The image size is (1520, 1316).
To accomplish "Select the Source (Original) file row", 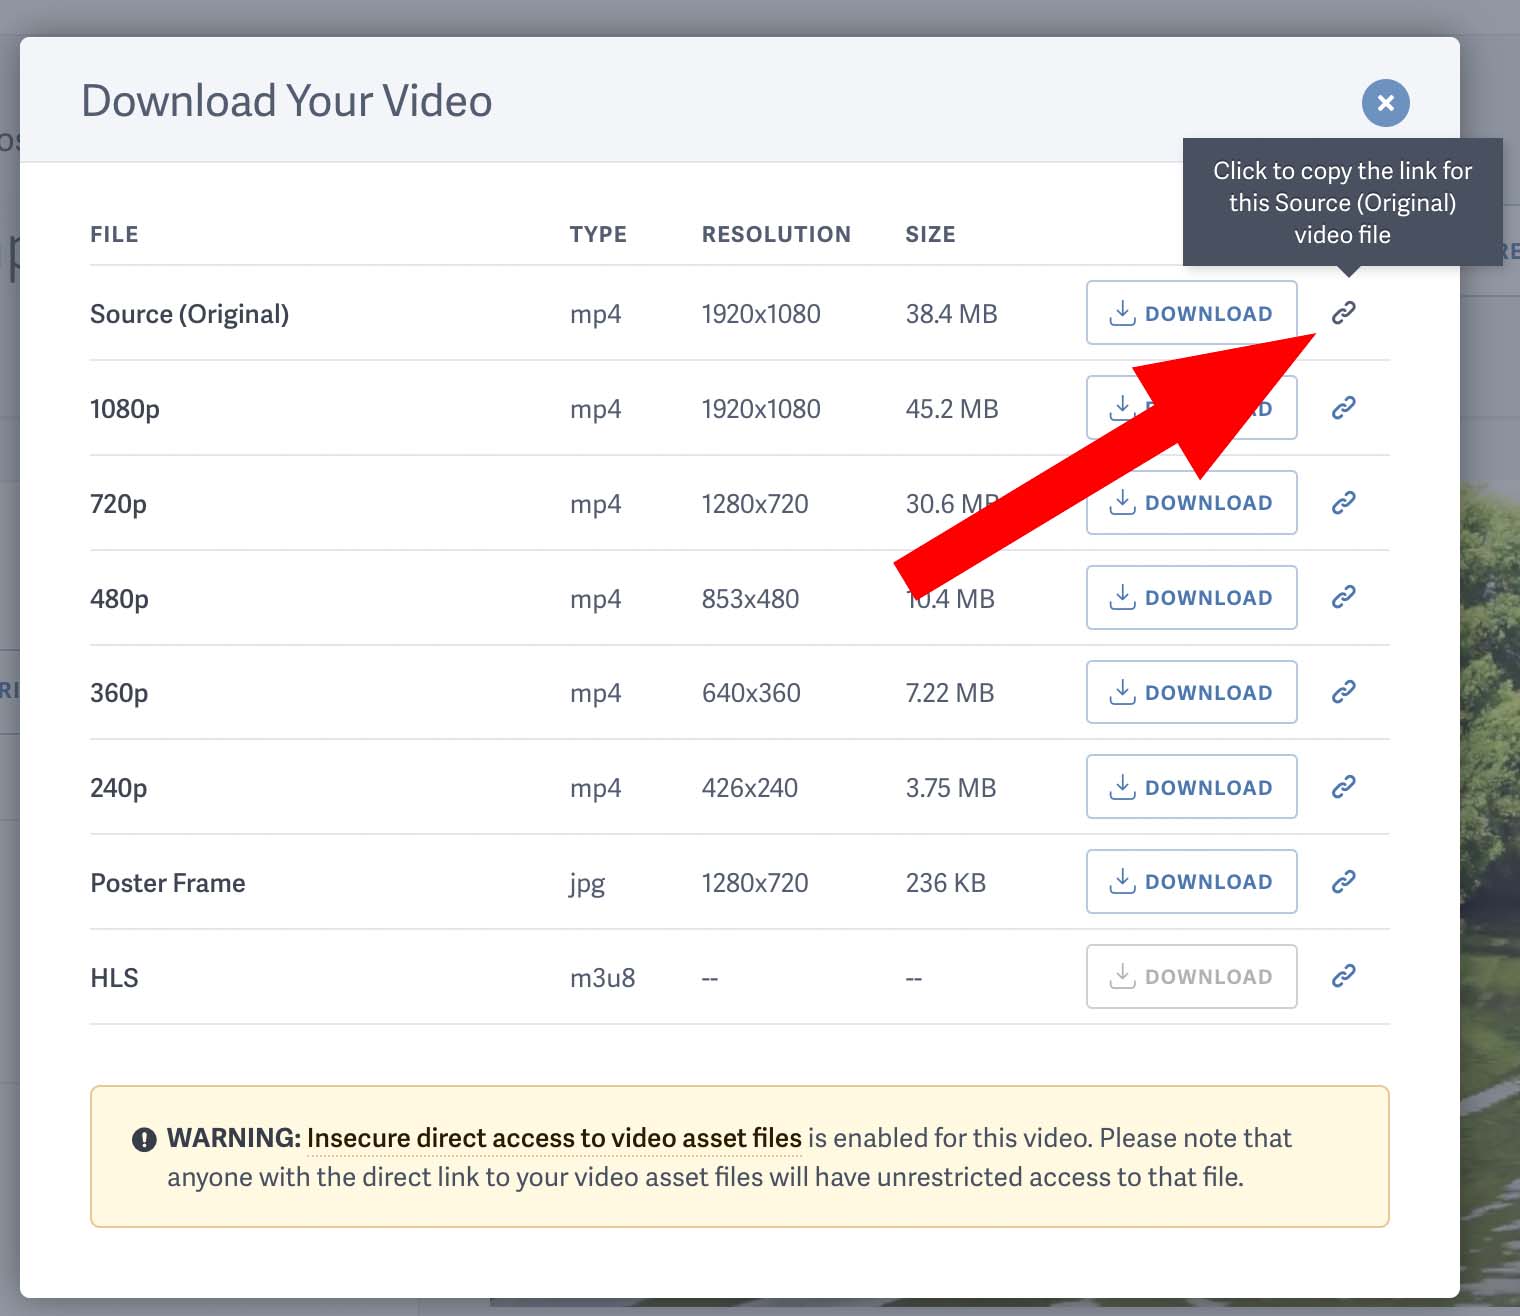I will [190, 313].
